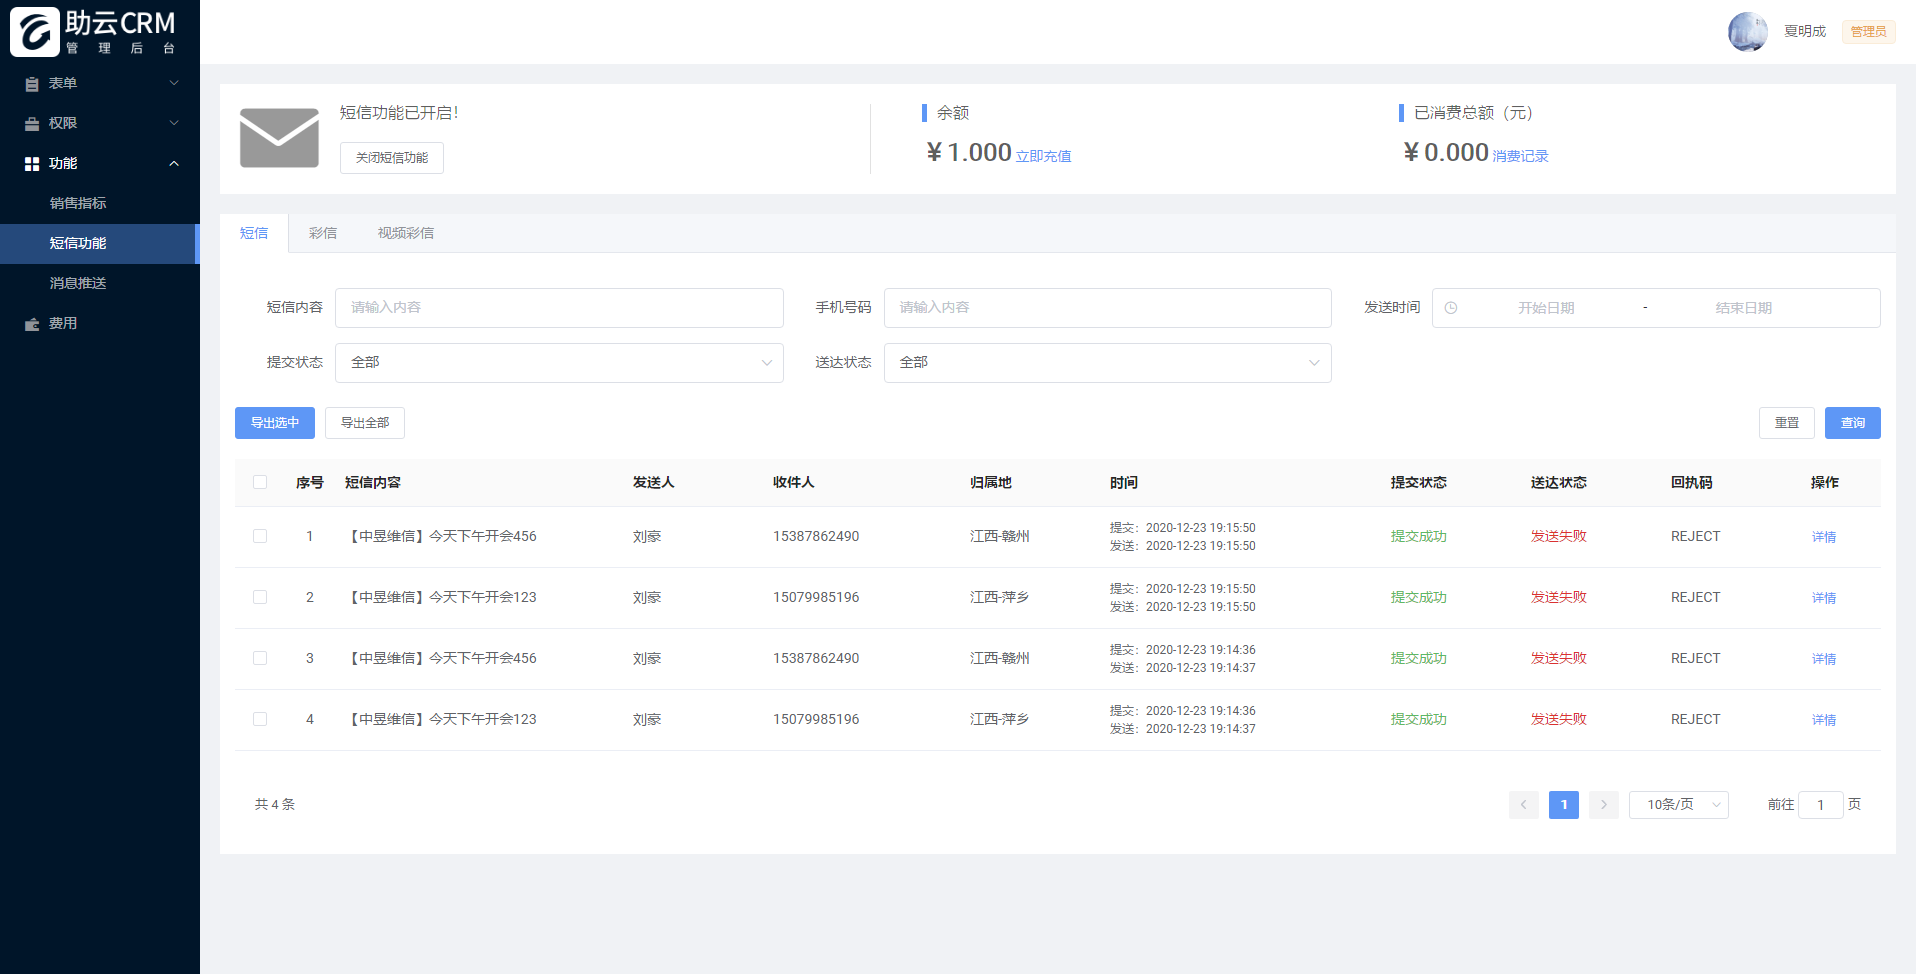Click the 权限 briefcase icon in sidebar
1916x974 pixels.
32,124
